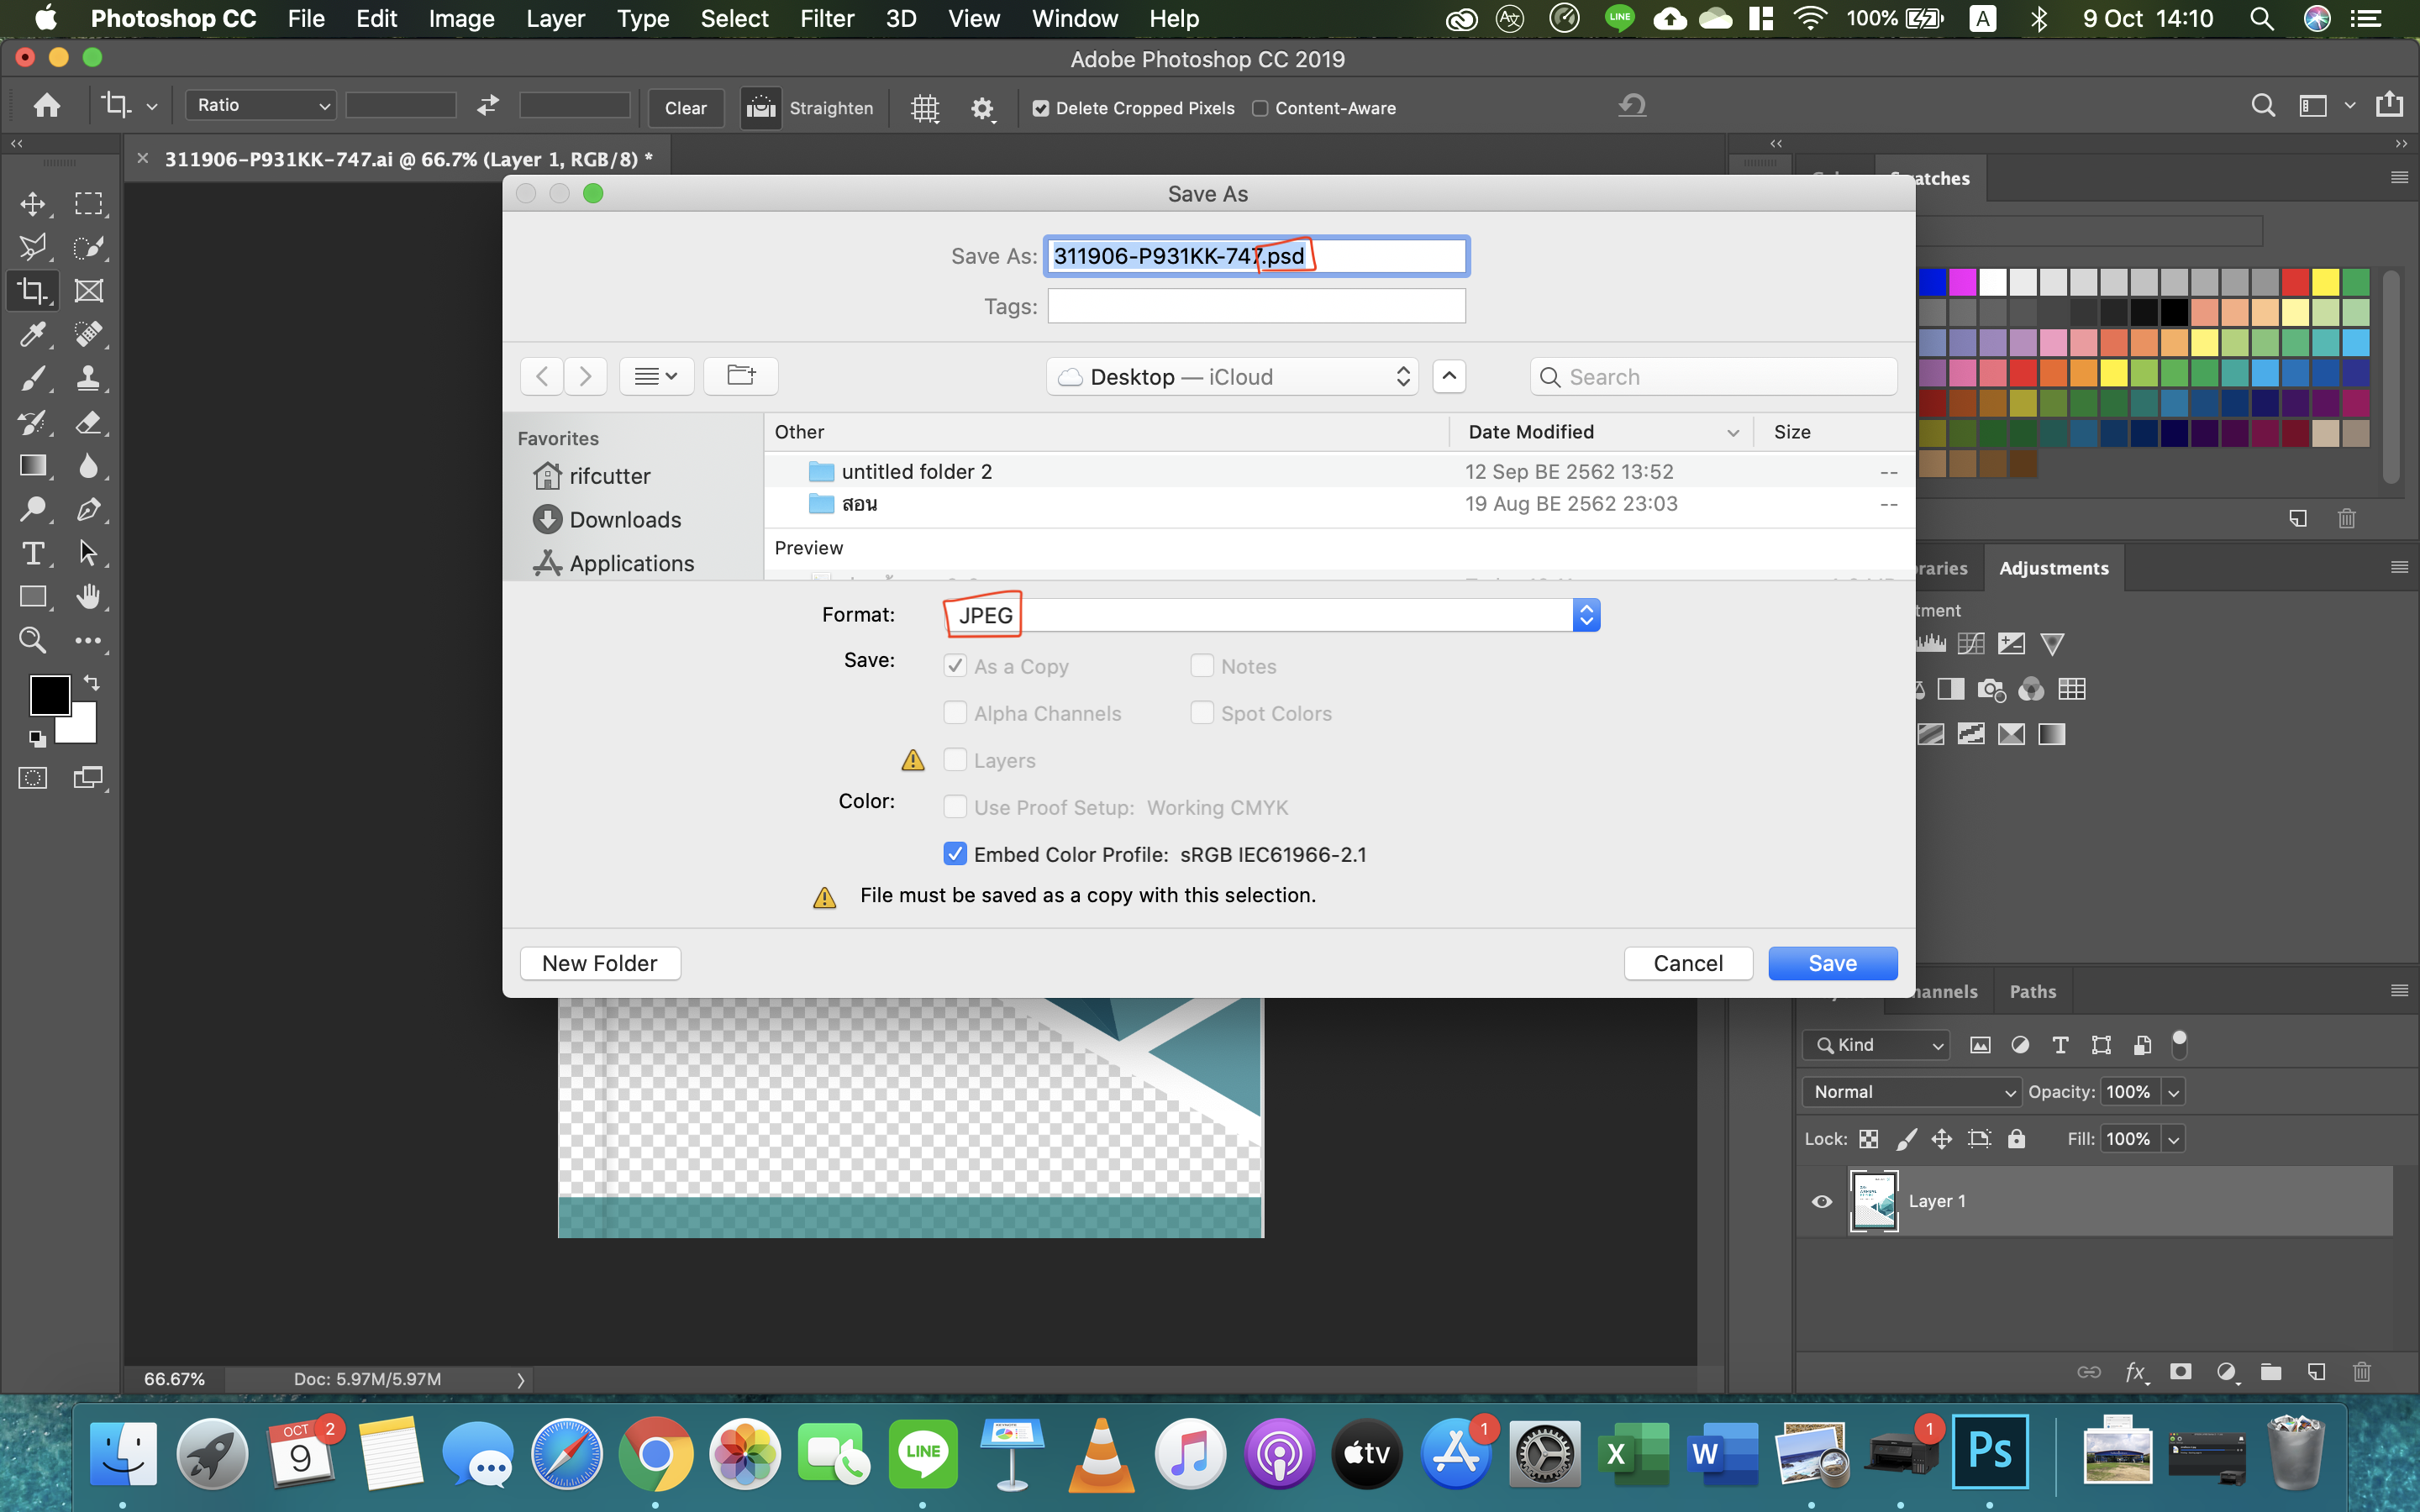Open the Filter menu

click(826, 18)
